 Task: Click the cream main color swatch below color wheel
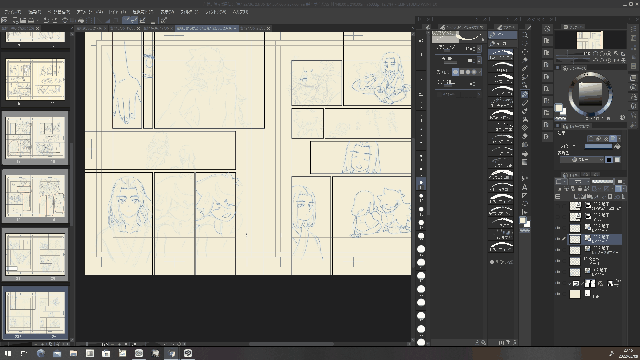pyautogui.click(x=558, y=108)
